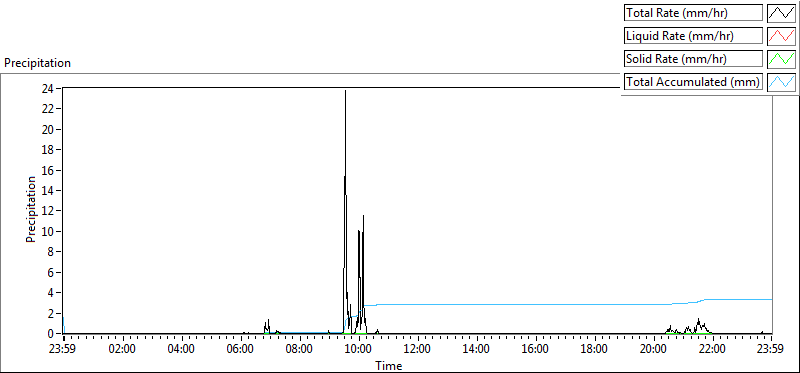800x373 pixels.
Task: Click the vertical Precipitation axis label
Action: tap(31, 209)
